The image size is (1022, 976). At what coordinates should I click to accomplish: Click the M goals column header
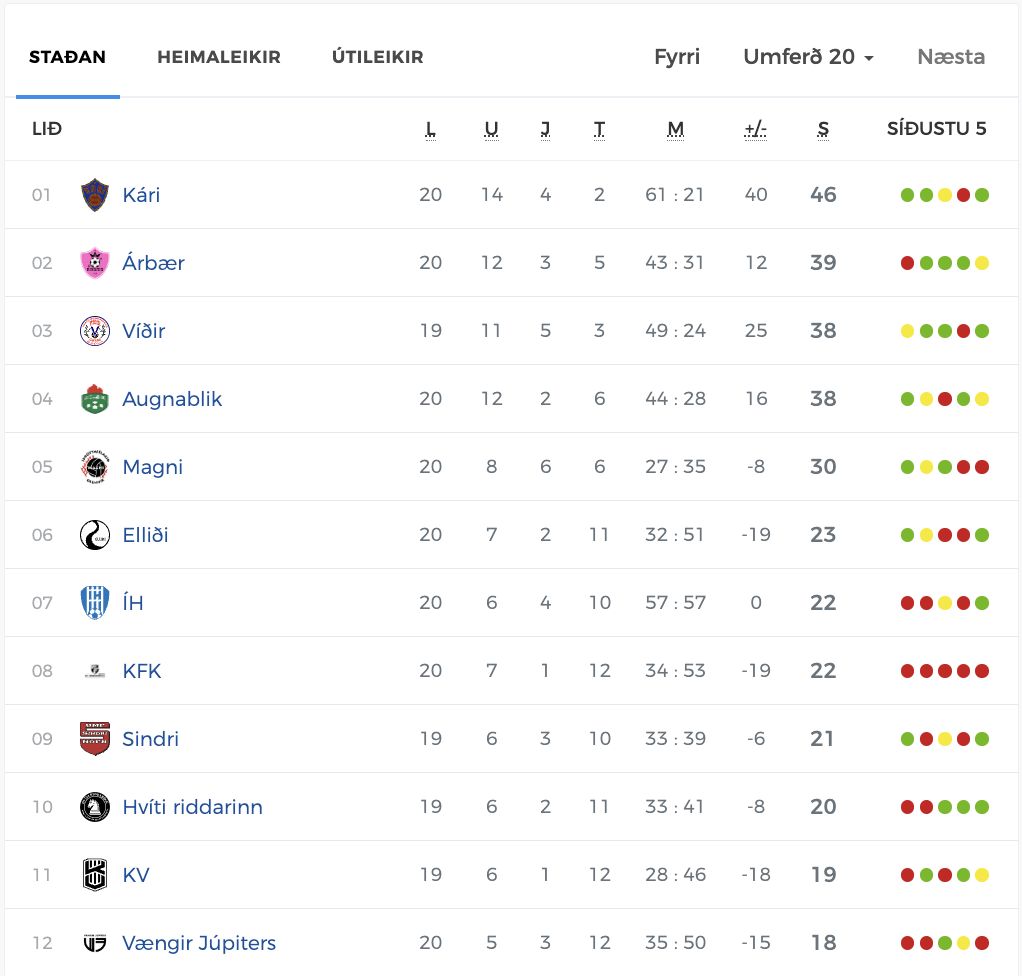(x=675, y=129)
